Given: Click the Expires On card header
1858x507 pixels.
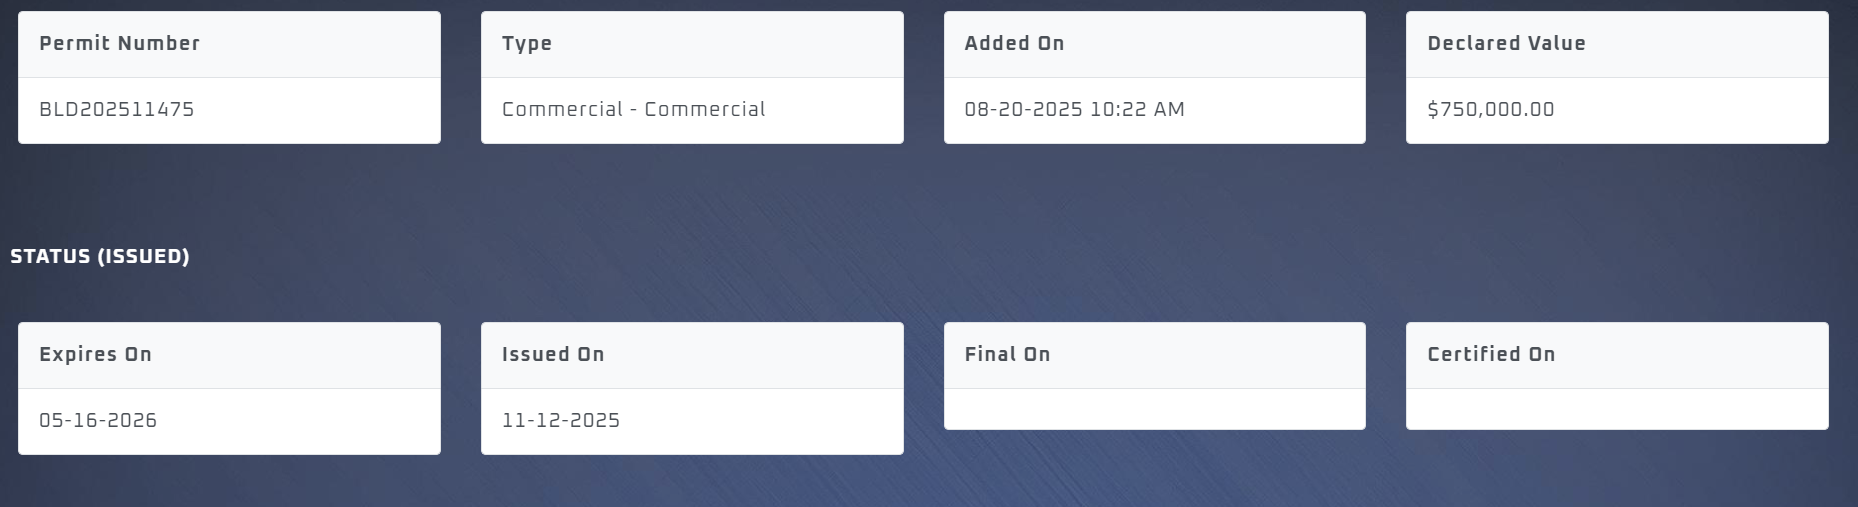Looking at the screenshot, I should [95, 355].
